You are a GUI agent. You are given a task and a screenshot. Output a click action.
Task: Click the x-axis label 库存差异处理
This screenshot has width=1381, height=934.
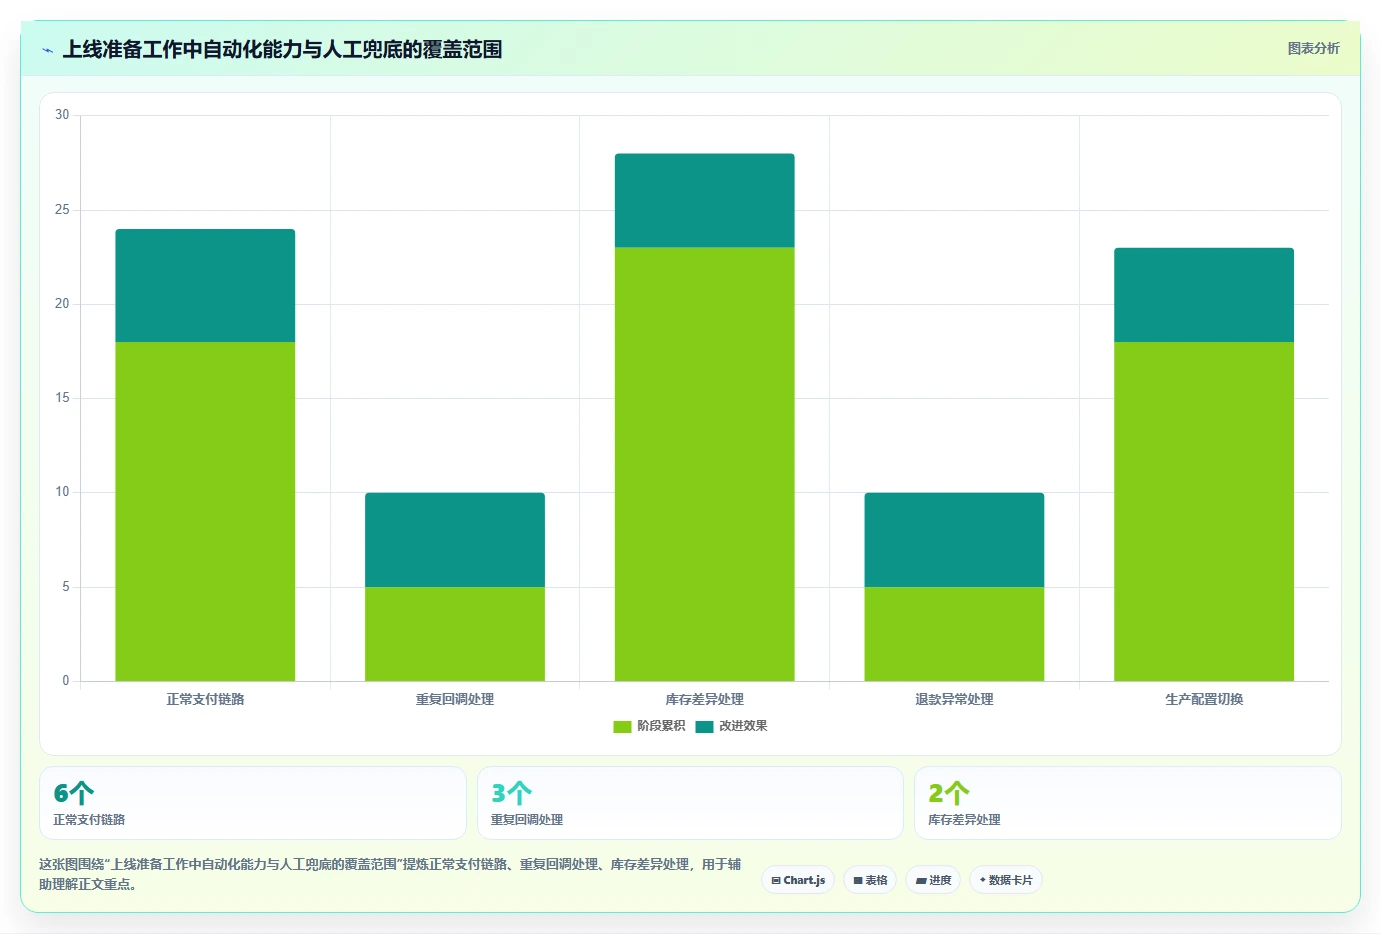click(x=705, y=699)
